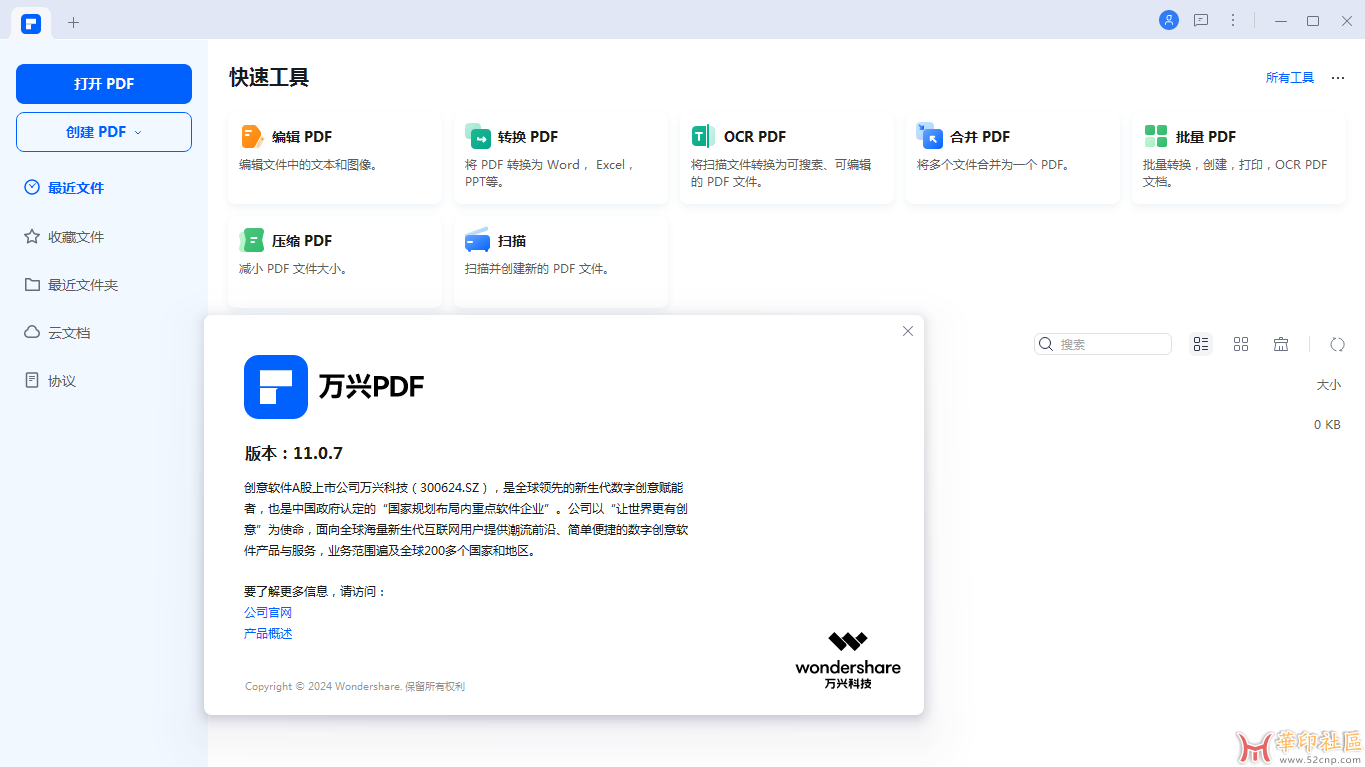Open 协议 in sidebar
This screenshot has height=767, width=1365.
tap(62, 381)
